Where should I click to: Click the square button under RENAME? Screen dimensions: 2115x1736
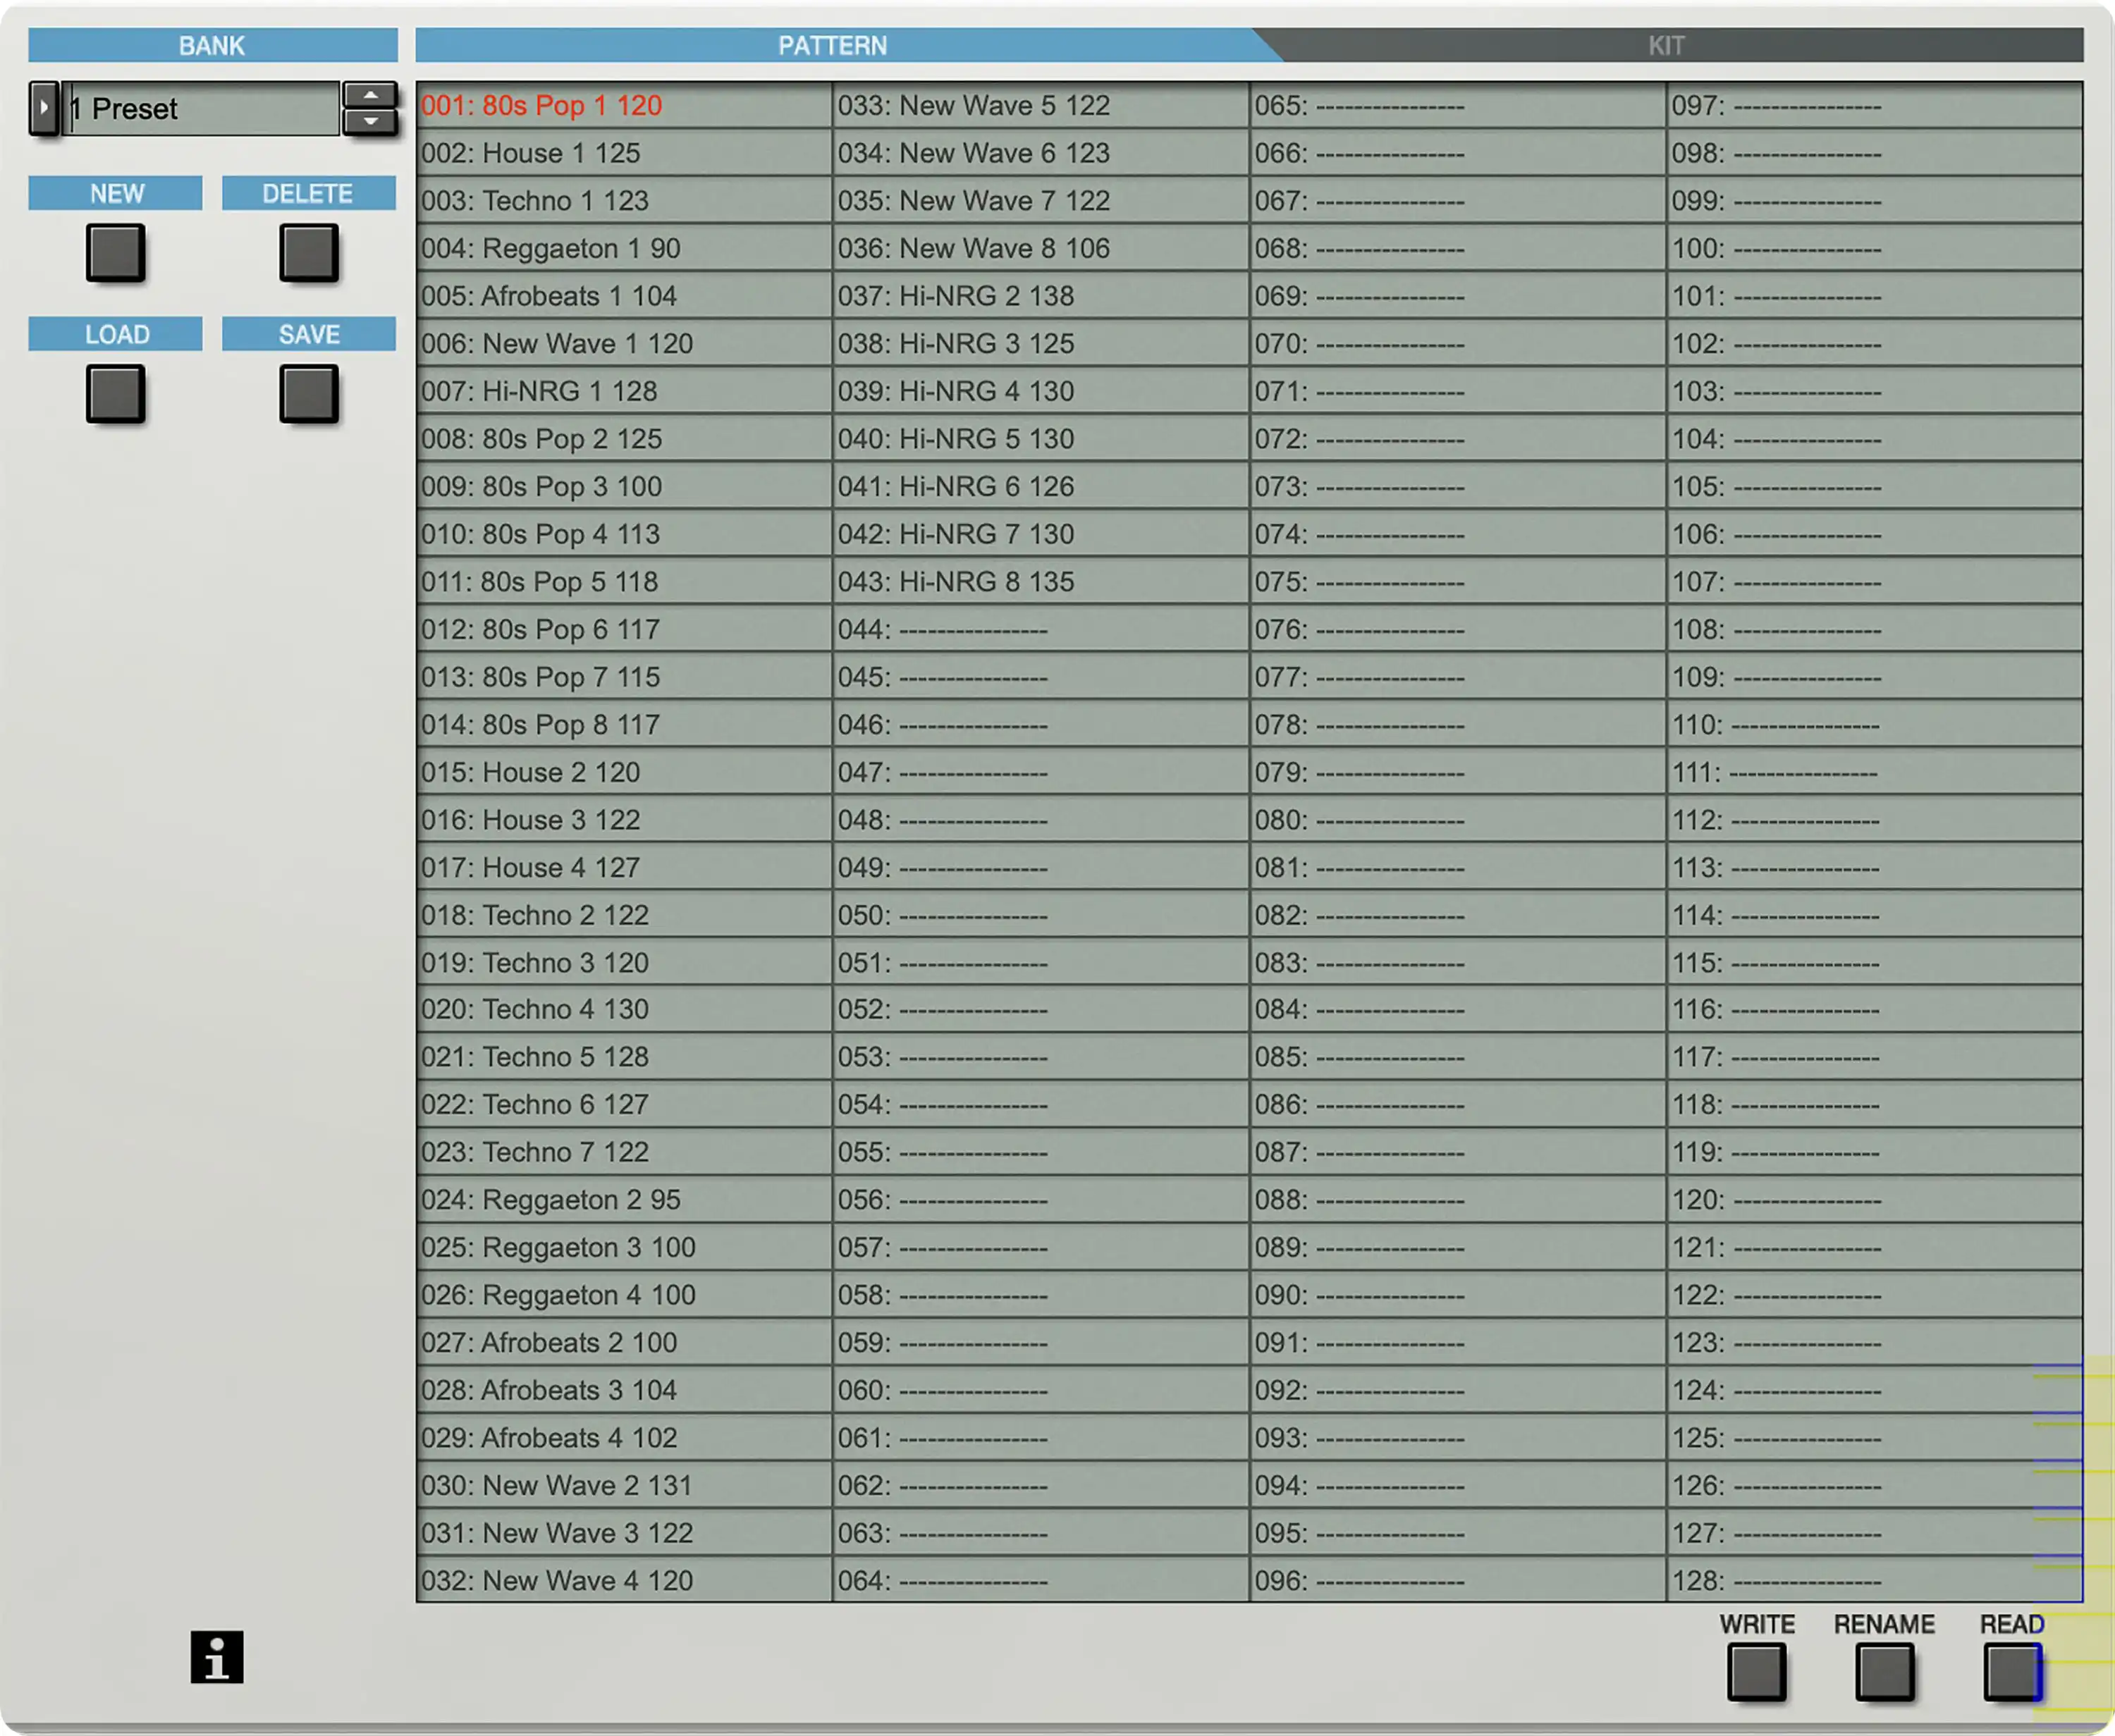pos(1885,1671)
